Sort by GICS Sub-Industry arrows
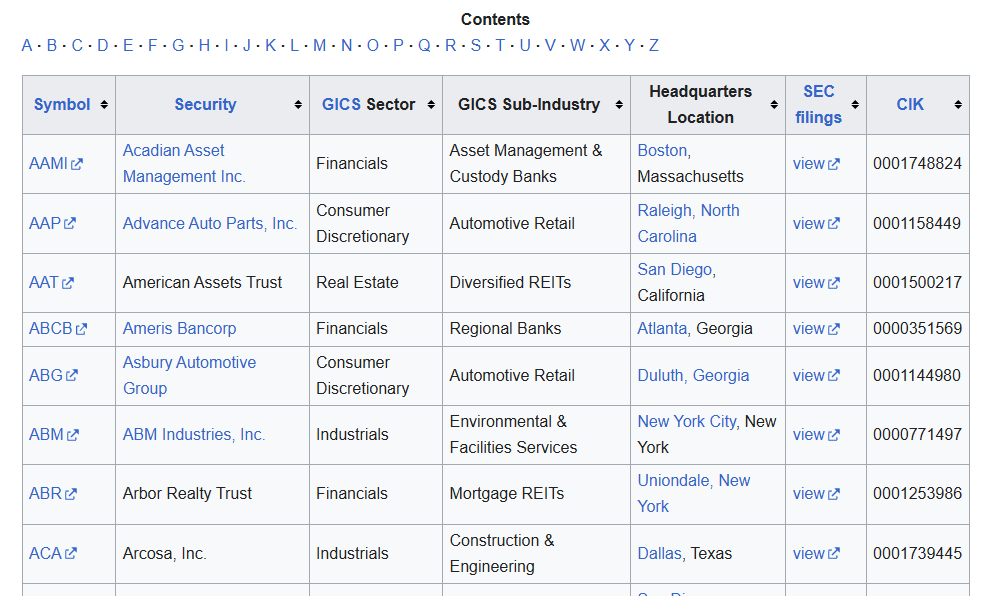The image size is (991, 596). tap(619, 105)
